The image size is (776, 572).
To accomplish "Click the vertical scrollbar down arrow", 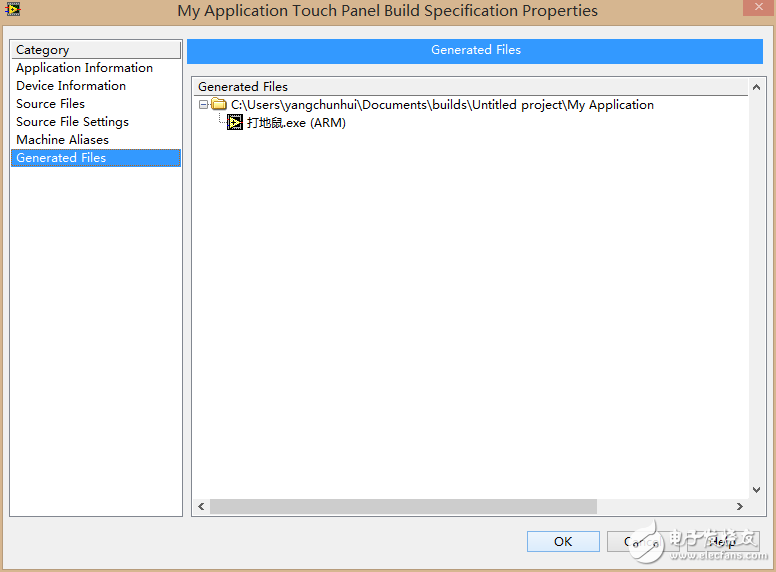I will (756, 489).
